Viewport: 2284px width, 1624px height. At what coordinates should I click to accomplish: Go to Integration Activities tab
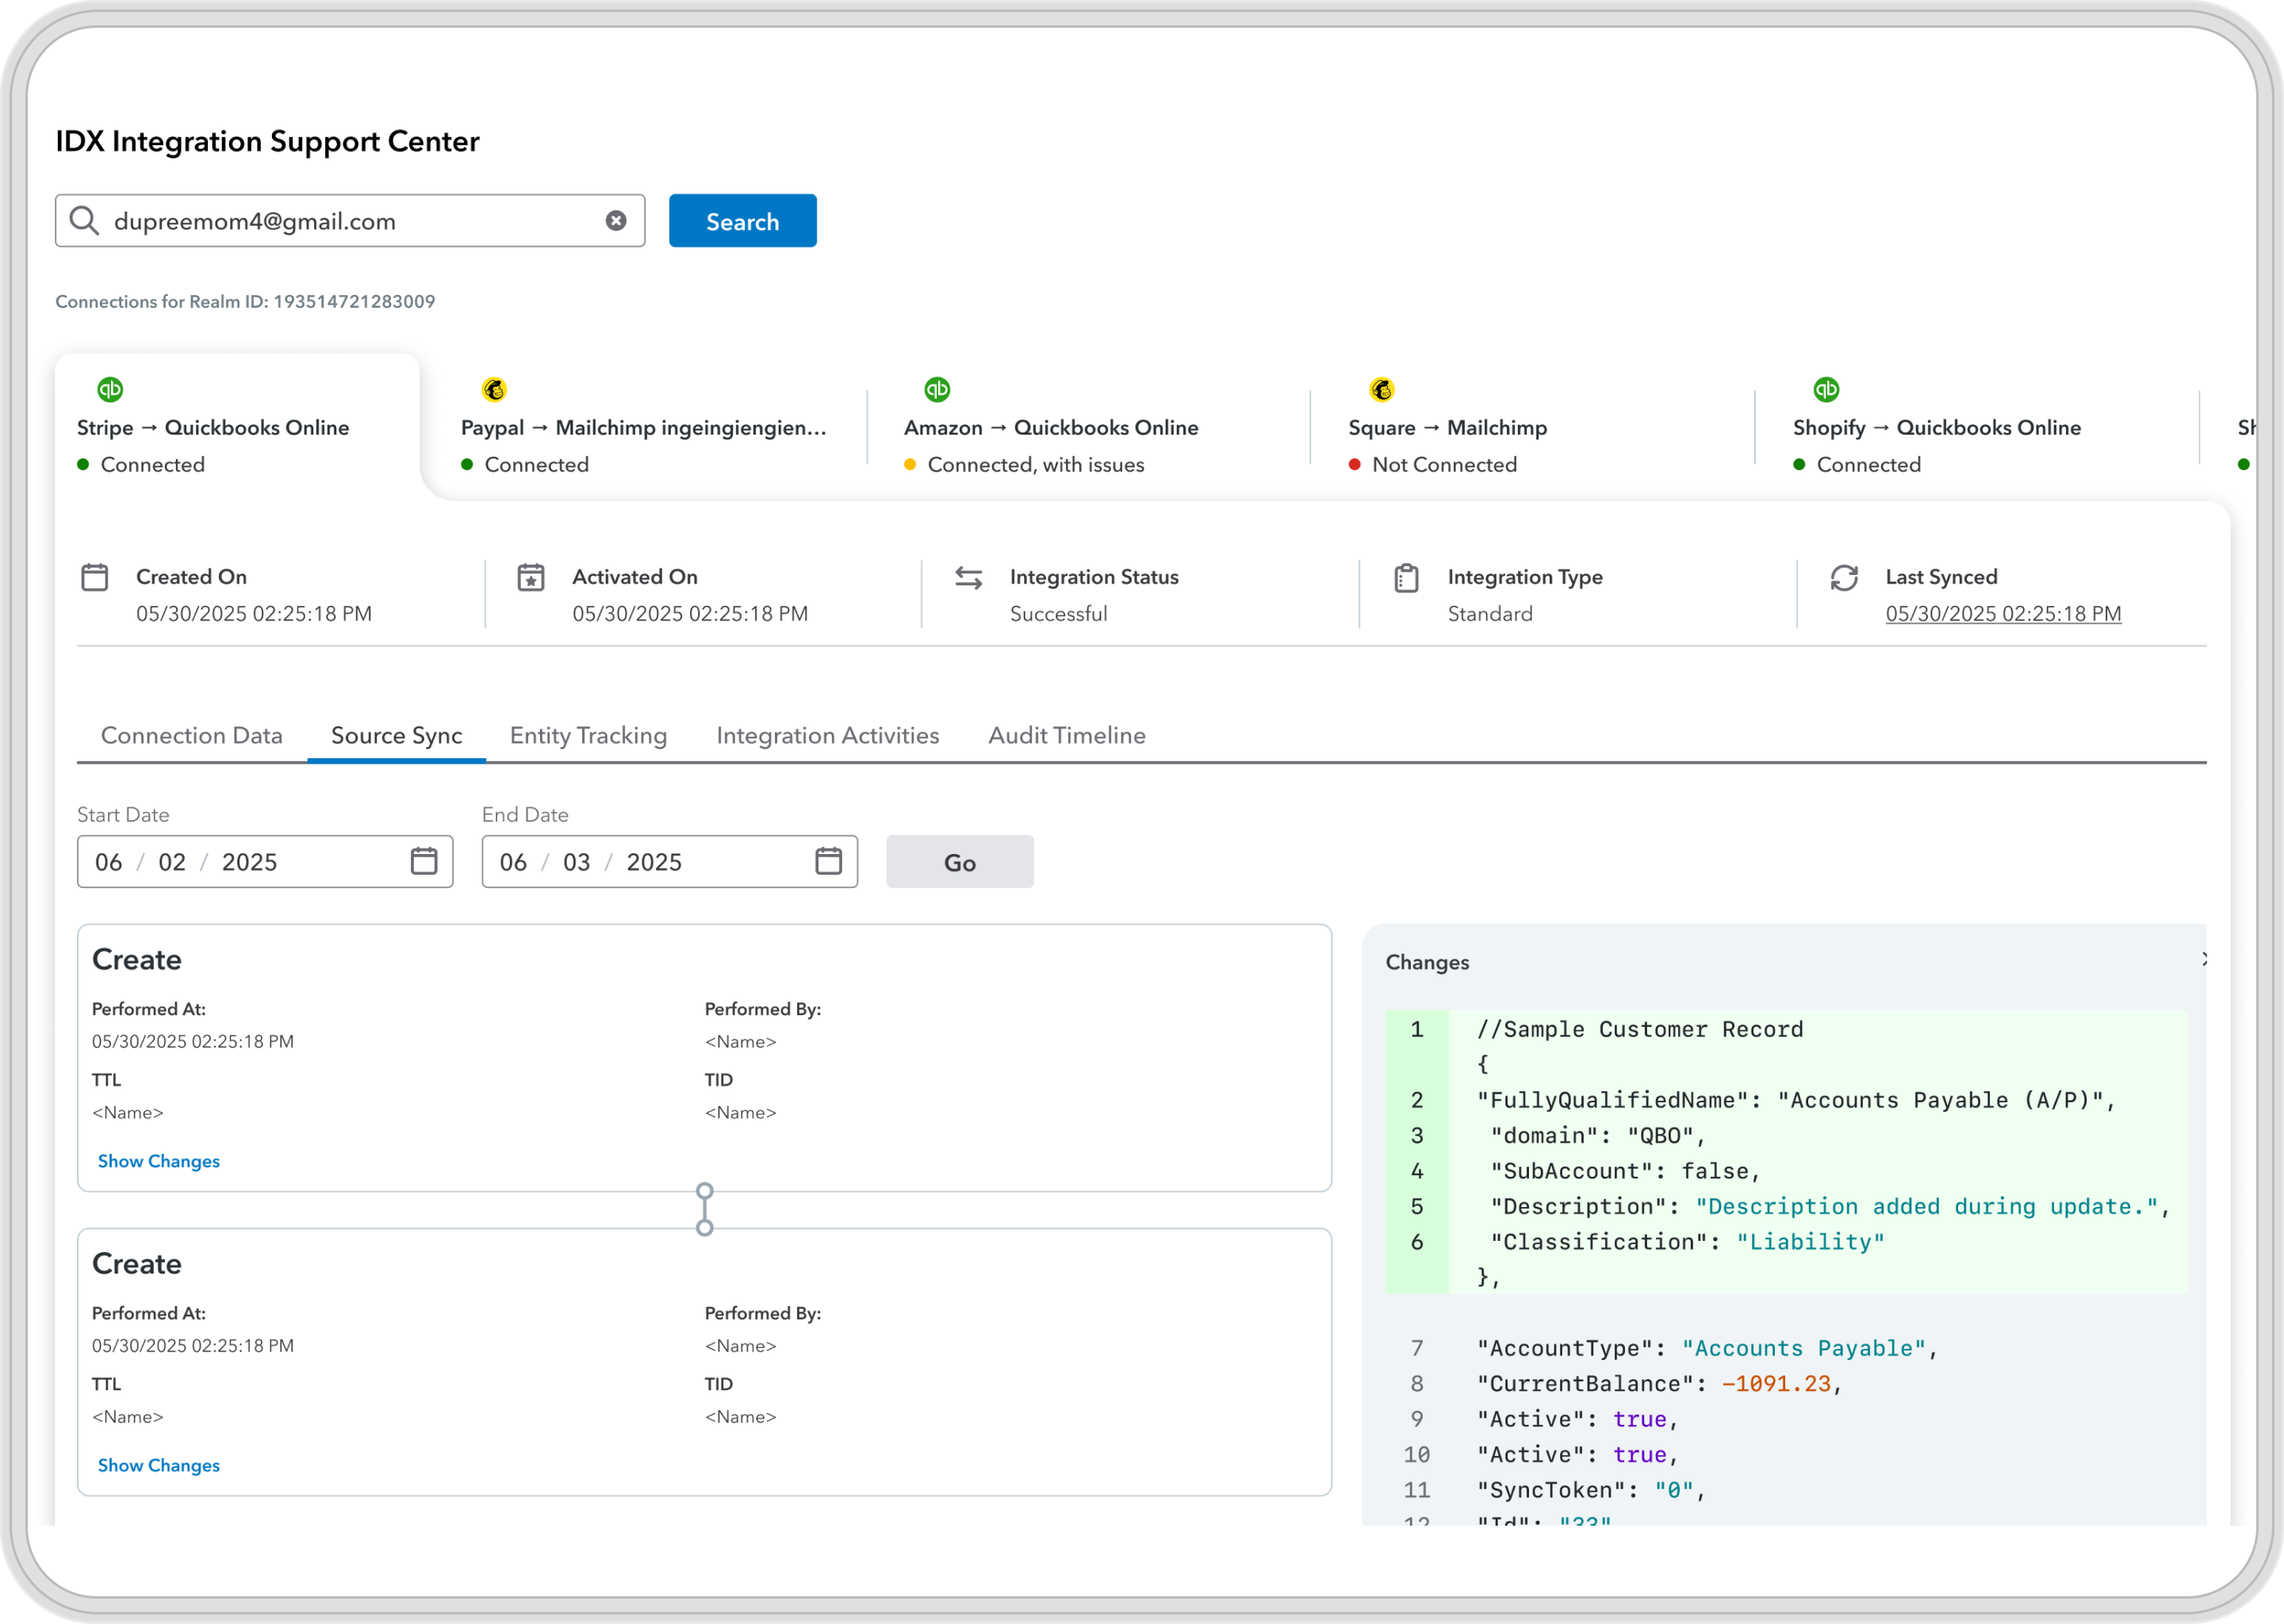(828, 736)
